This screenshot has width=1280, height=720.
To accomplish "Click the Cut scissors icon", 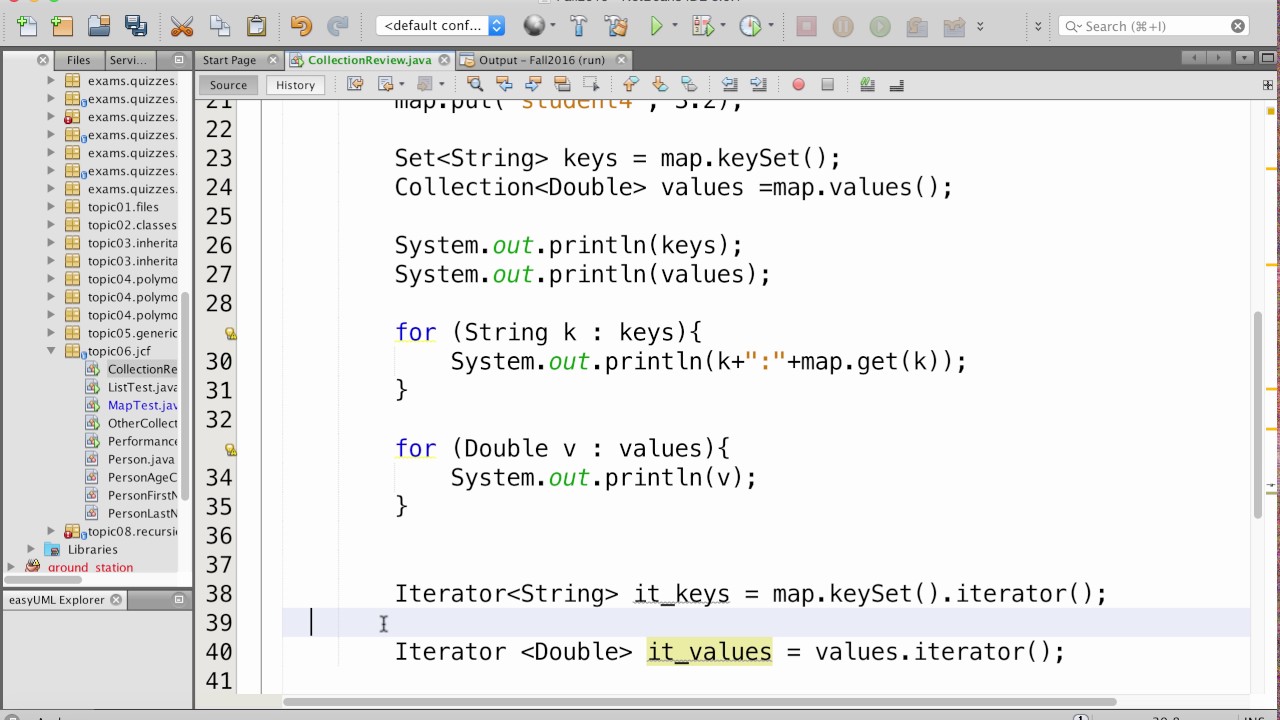I will pyautogui.click(x=182, y=26).
